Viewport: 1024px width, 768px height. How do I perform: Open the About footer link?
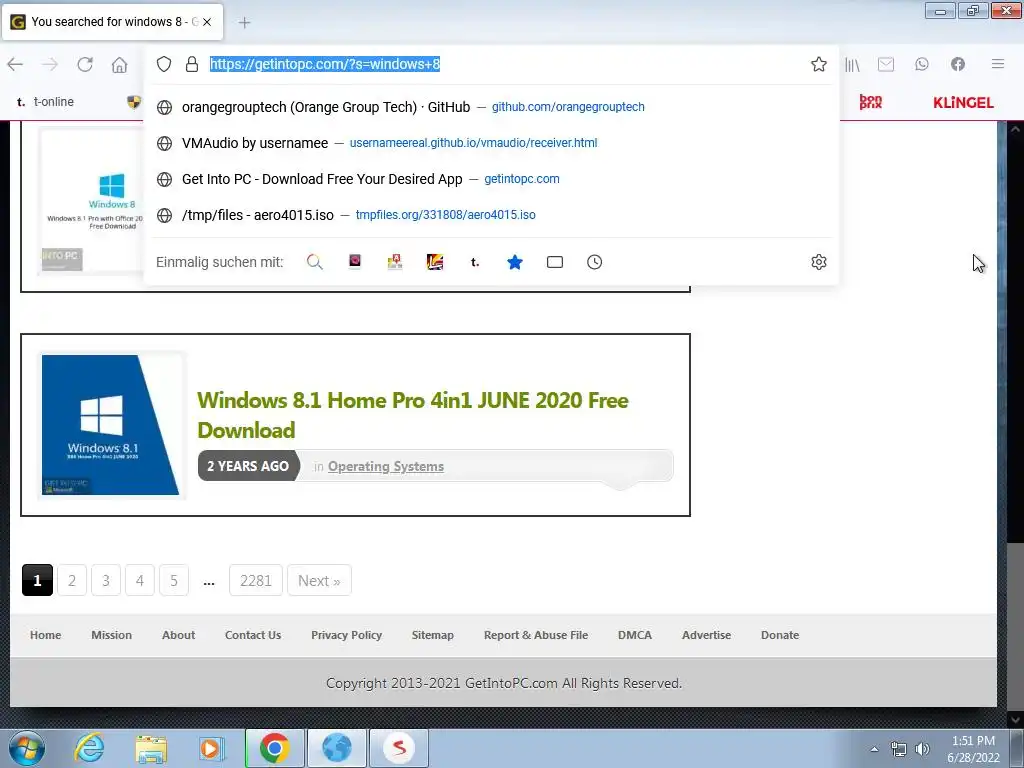[x=178, y=635]
